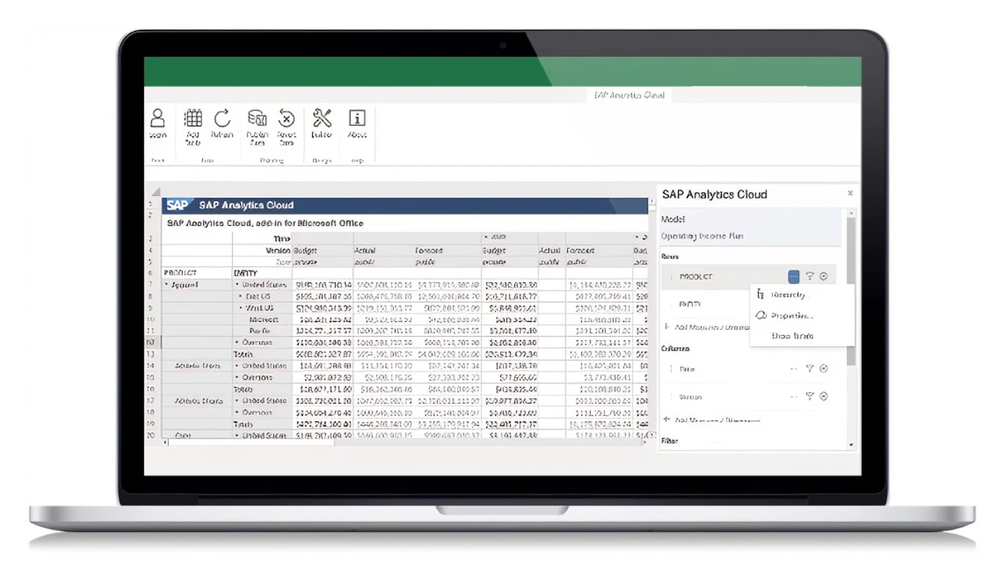Choose Show Totals from the context menu
This screenshot has height=570, width=999.
click(x=801, y=336)
